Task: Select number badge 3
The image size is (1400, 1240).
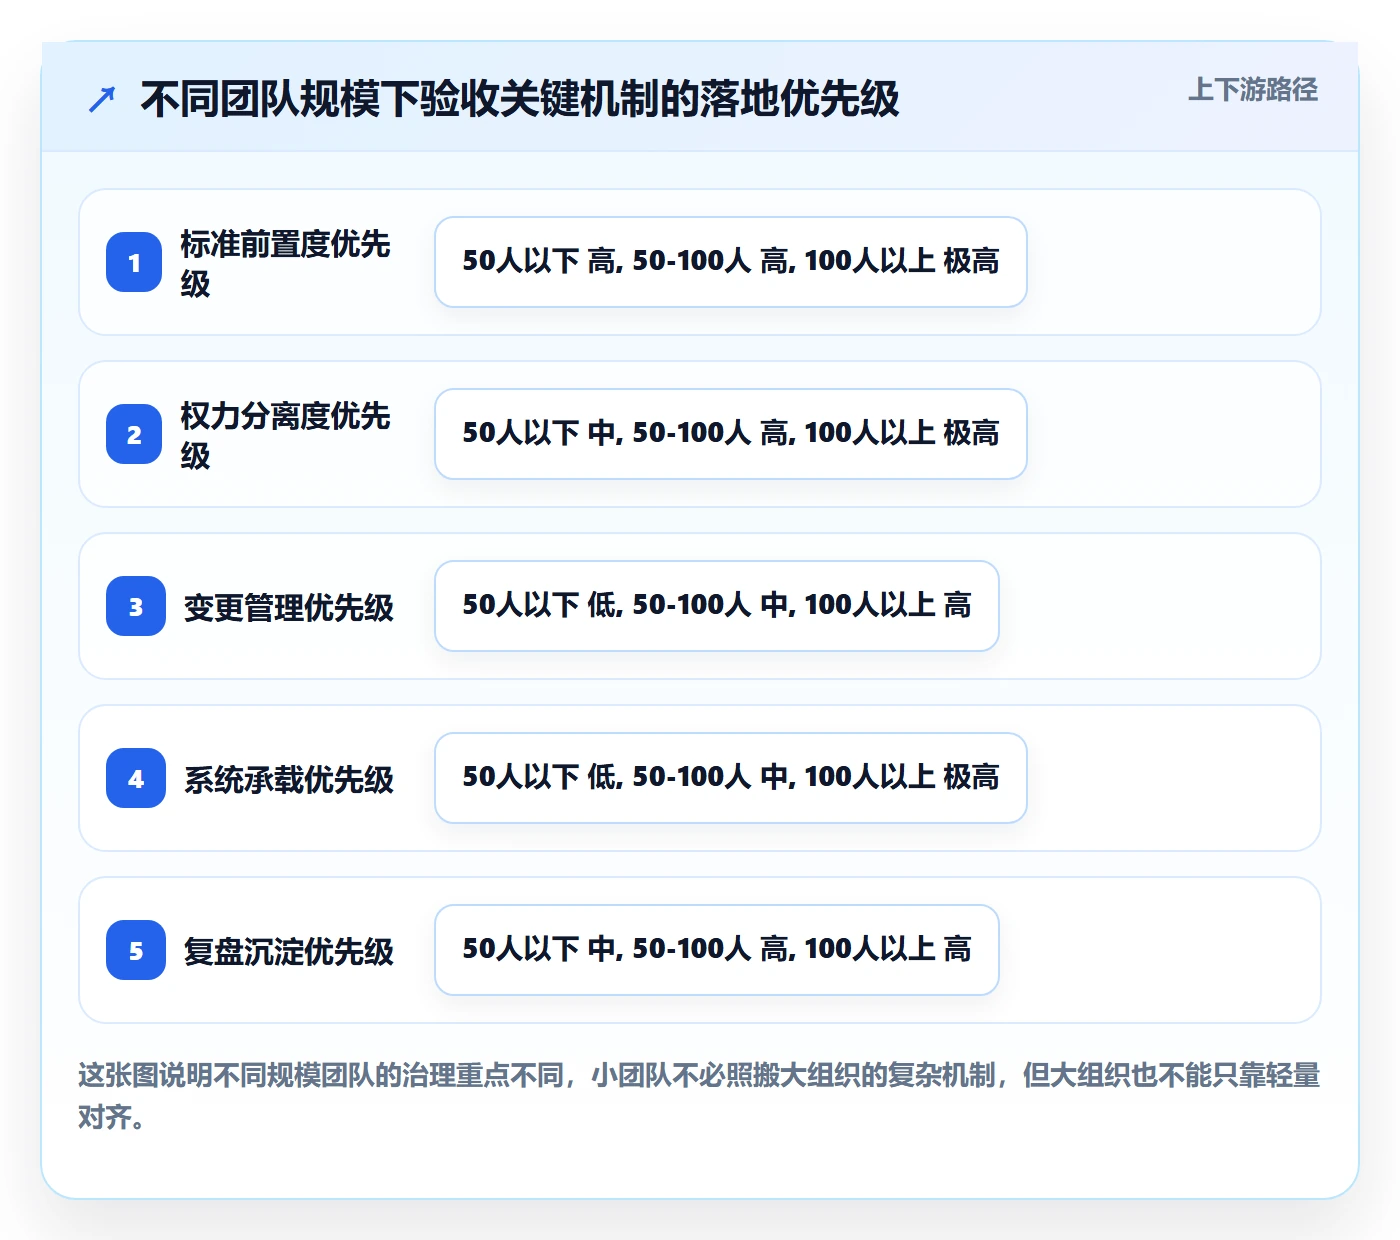Action: [136, 606]
